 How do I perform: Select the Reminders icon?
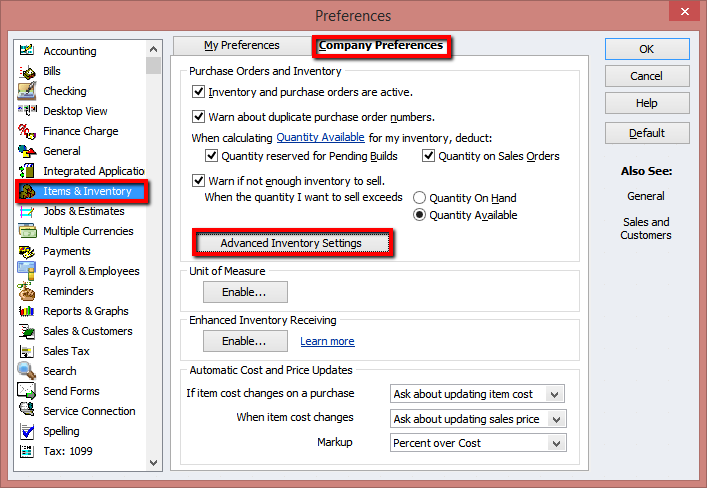pyautogui.click(x=27, y=291)
